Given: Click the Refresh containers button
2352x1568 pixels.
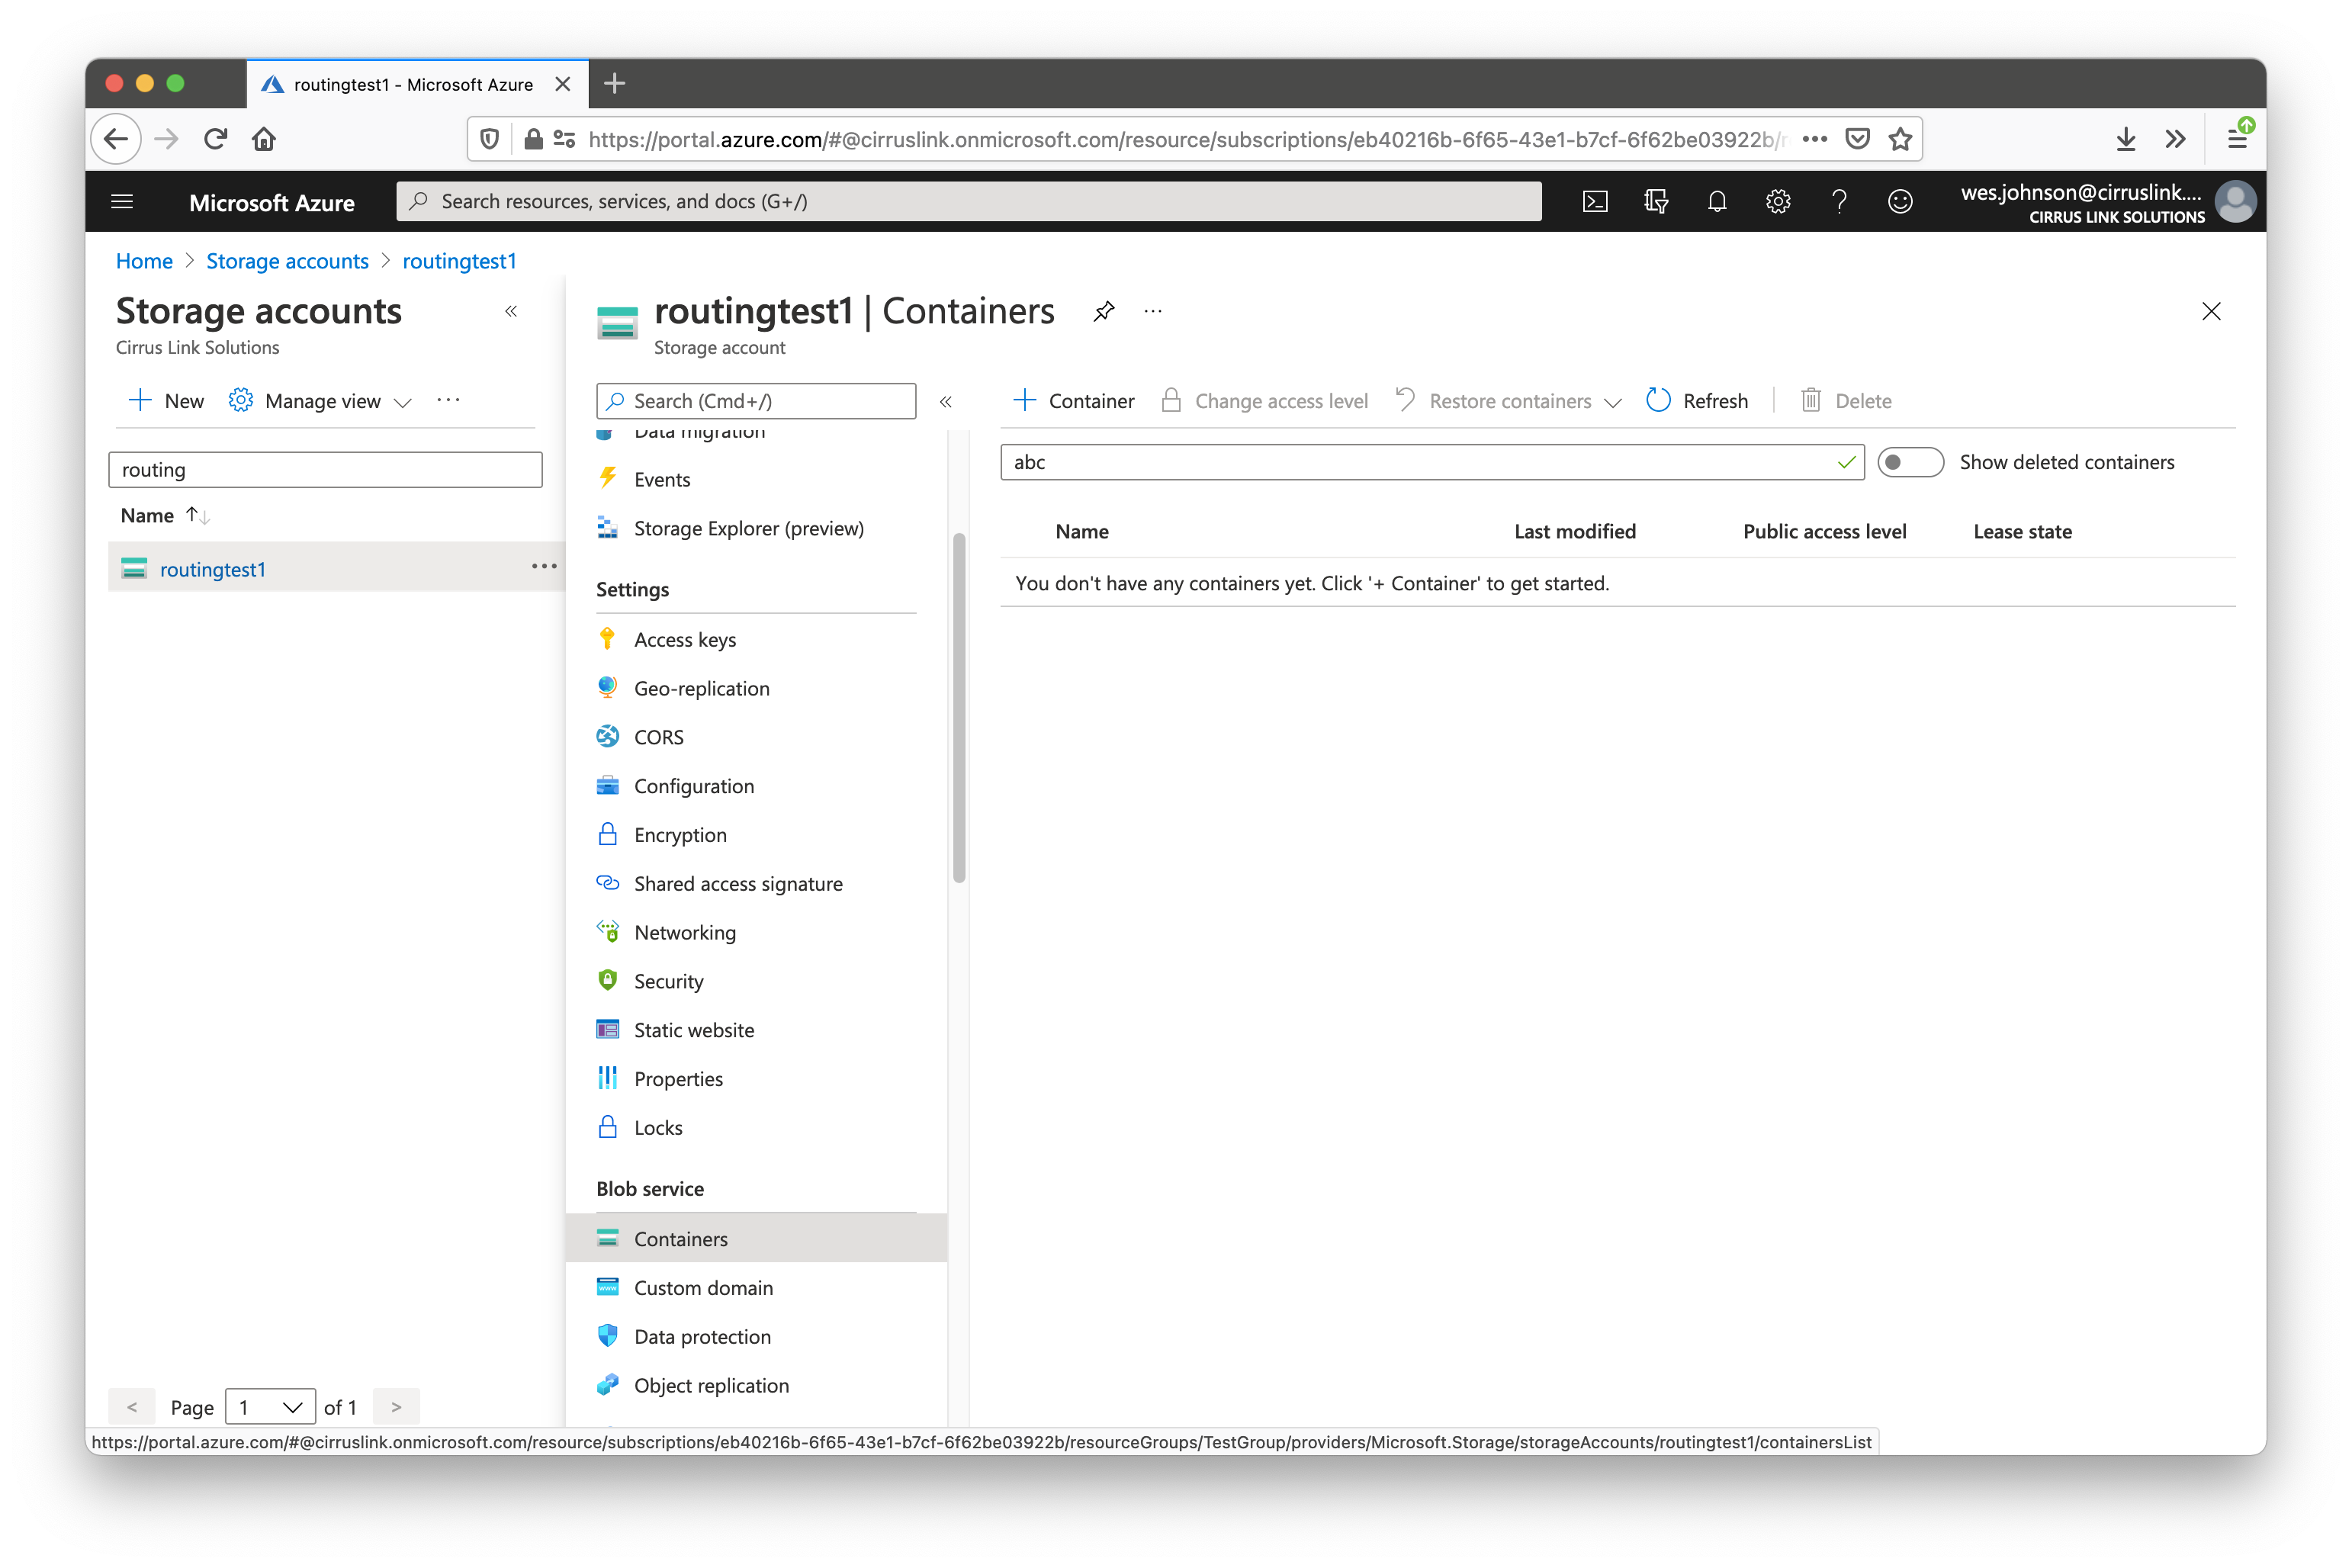Looking at the screenshot, I should [1697, 401].
